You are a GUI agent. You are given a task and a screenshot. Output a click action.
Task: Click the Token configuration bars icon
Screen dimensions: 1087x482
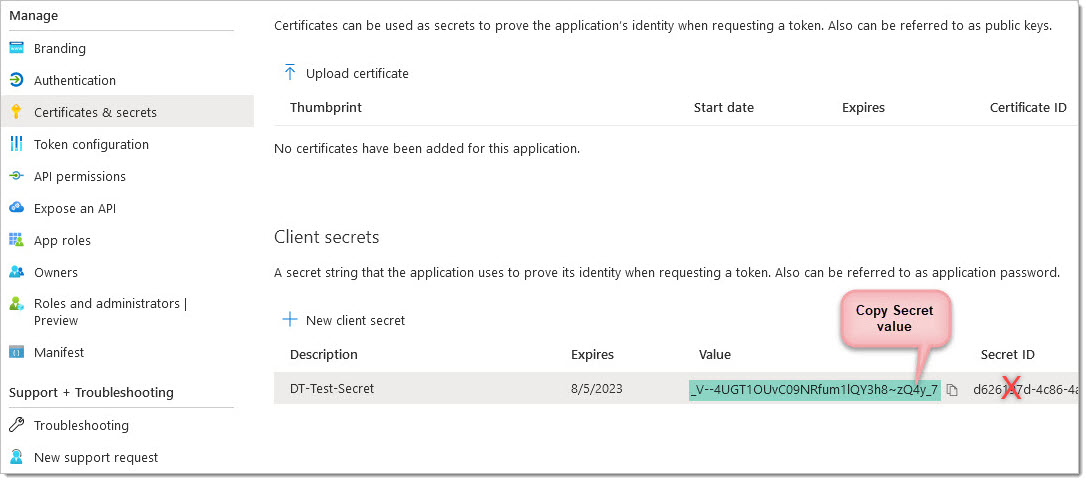tap(17, 144)
